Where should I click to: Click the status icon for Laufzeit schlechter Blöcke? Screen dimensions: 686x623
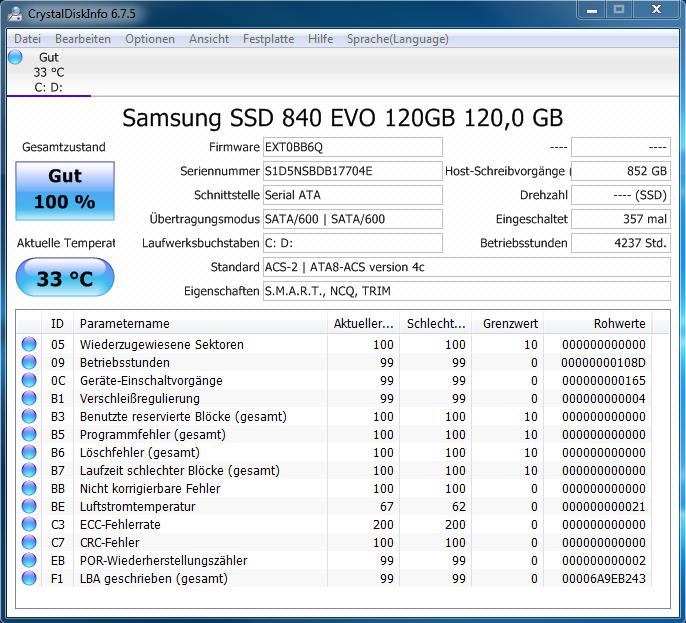point(29,470)
